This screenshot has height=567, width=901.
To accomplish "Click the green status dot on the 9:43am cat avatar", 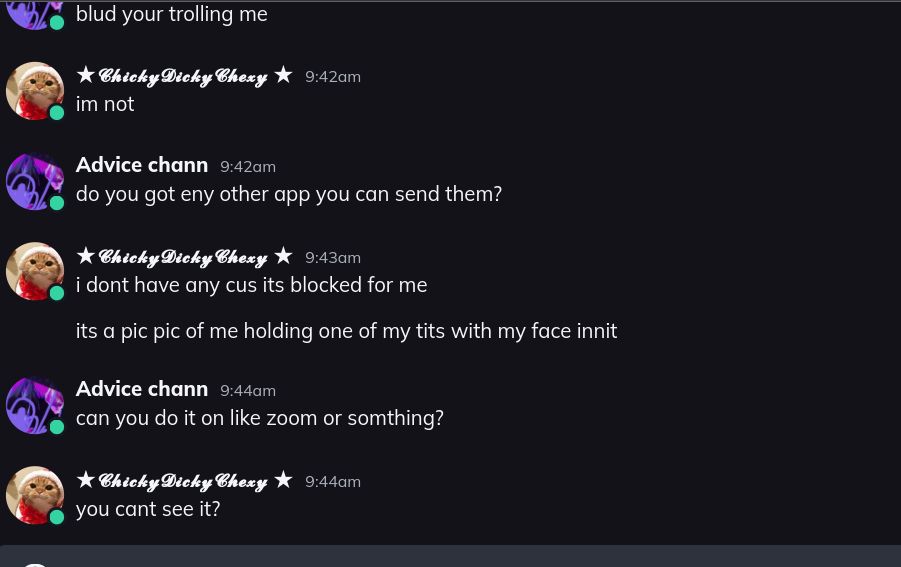I will click(57, 294).
